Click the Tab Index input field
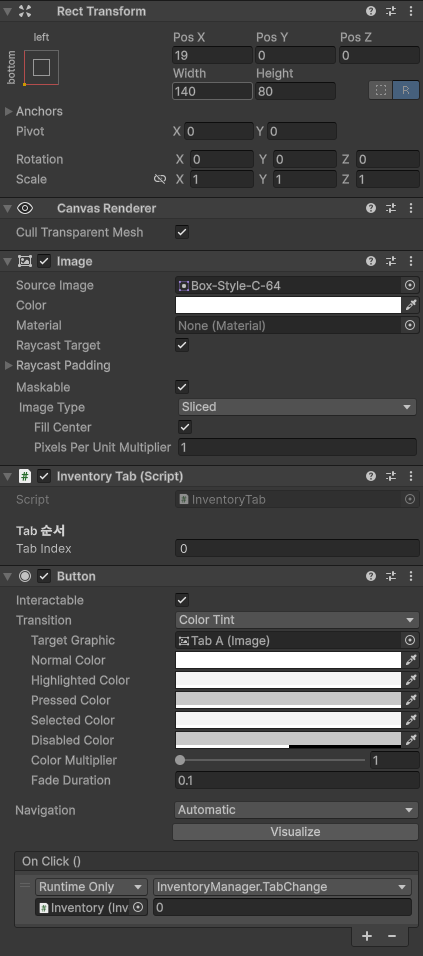This screenshot has height=956, width=423. point(297,549)
